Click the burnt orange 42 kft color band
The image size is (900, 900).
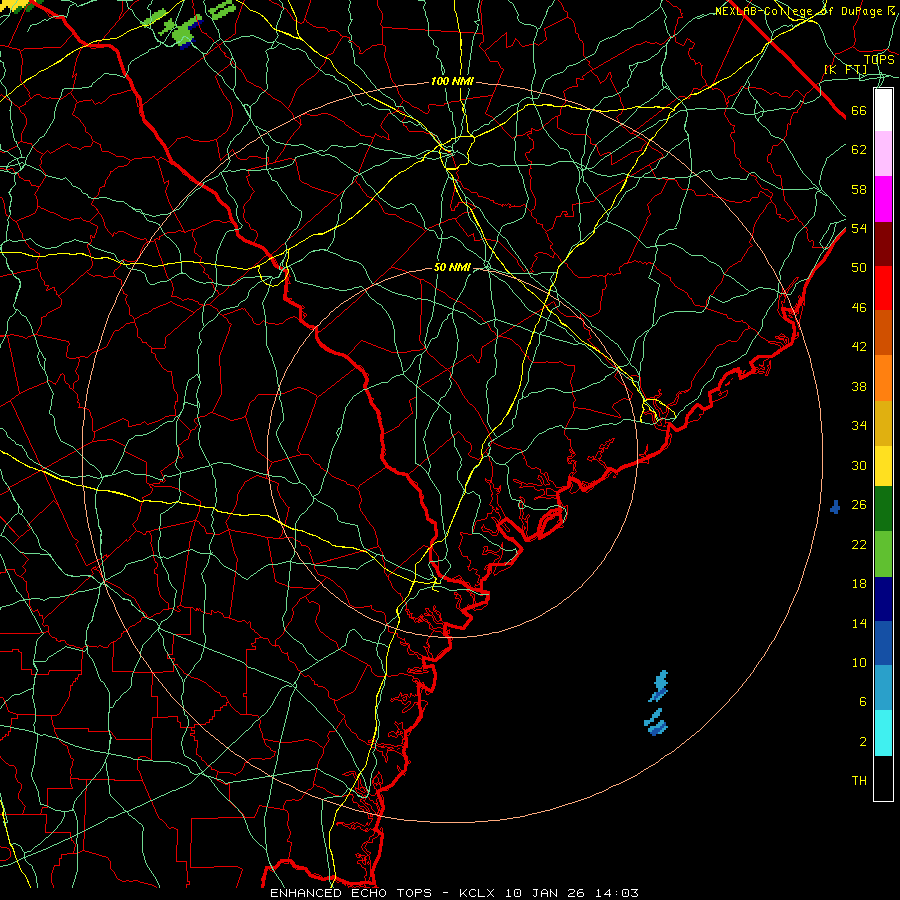pyautogui.click(x=883, y=332)
